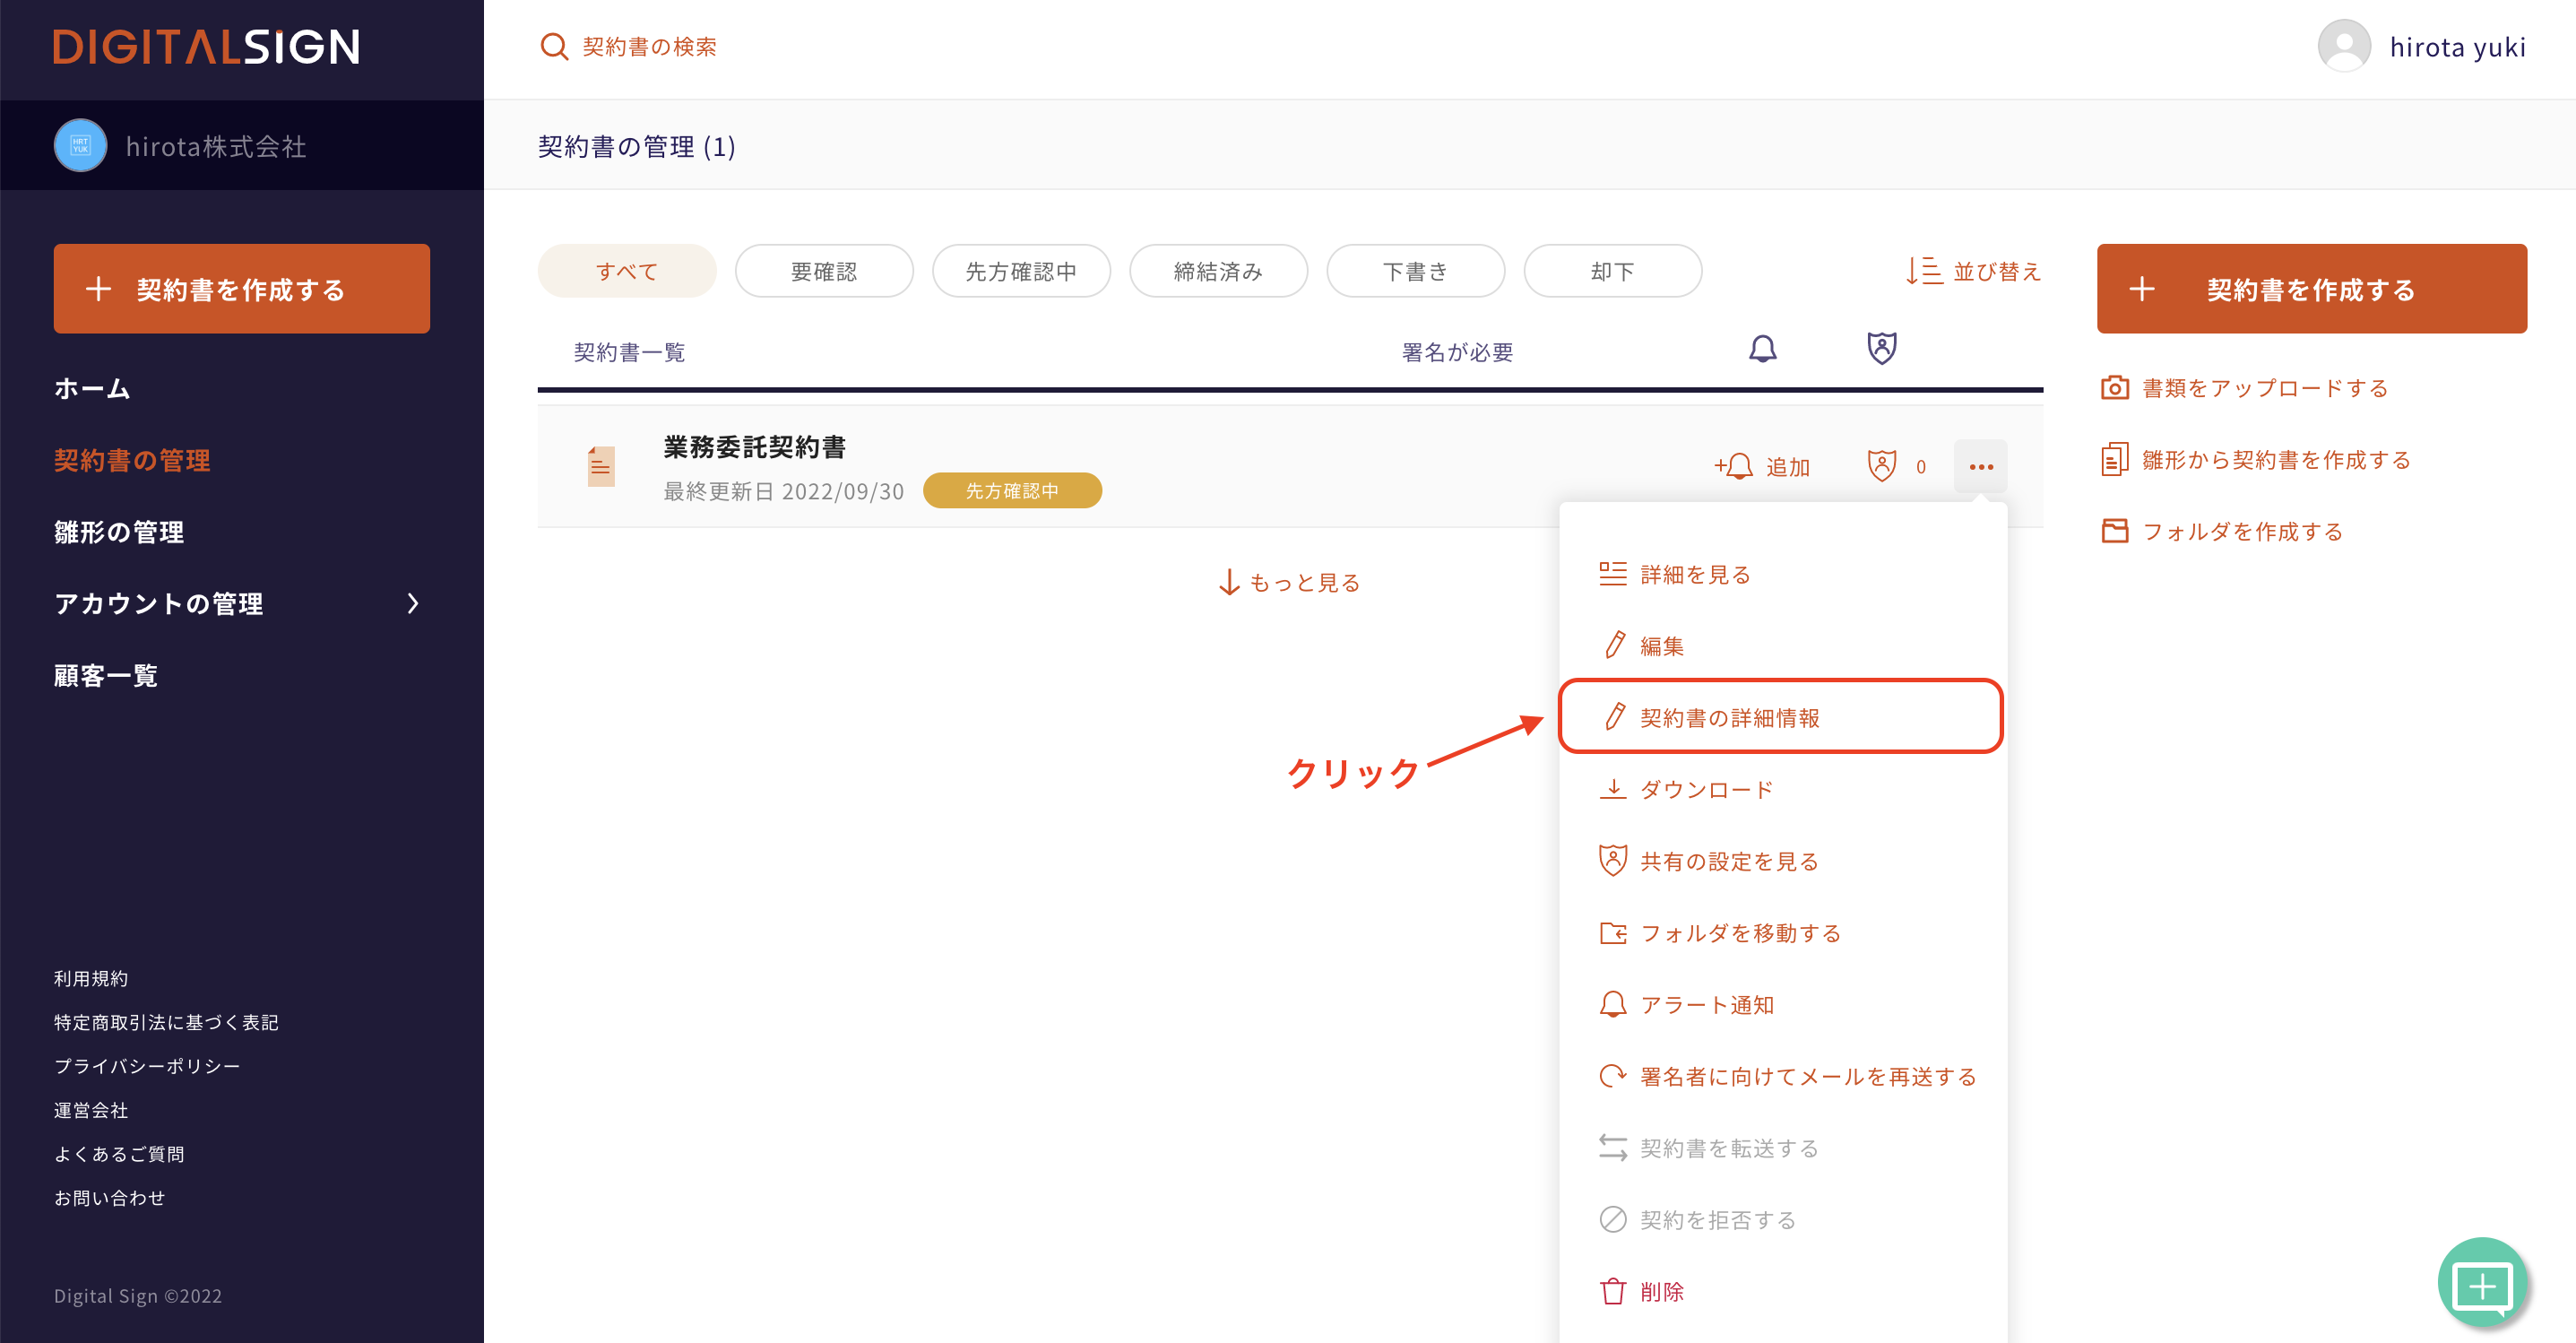Open 特定商取引法に基づく表記 link

pos(167,1022)
